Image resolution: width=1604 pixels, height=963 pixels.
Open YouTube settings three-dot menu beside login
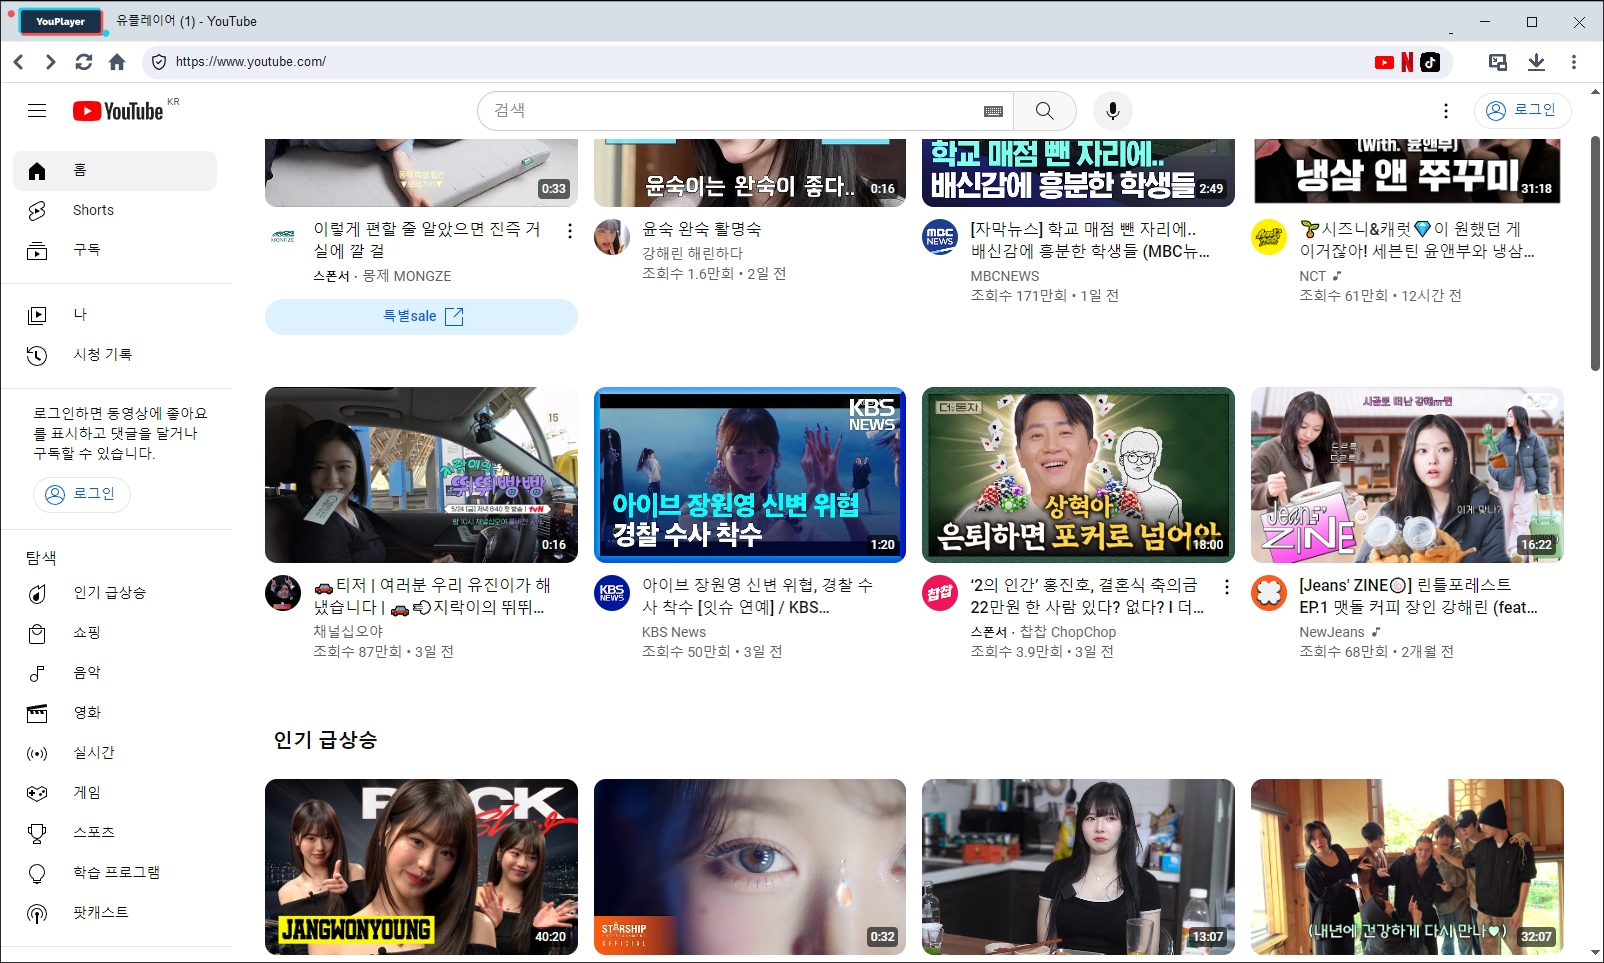(x=1445, y=111)
